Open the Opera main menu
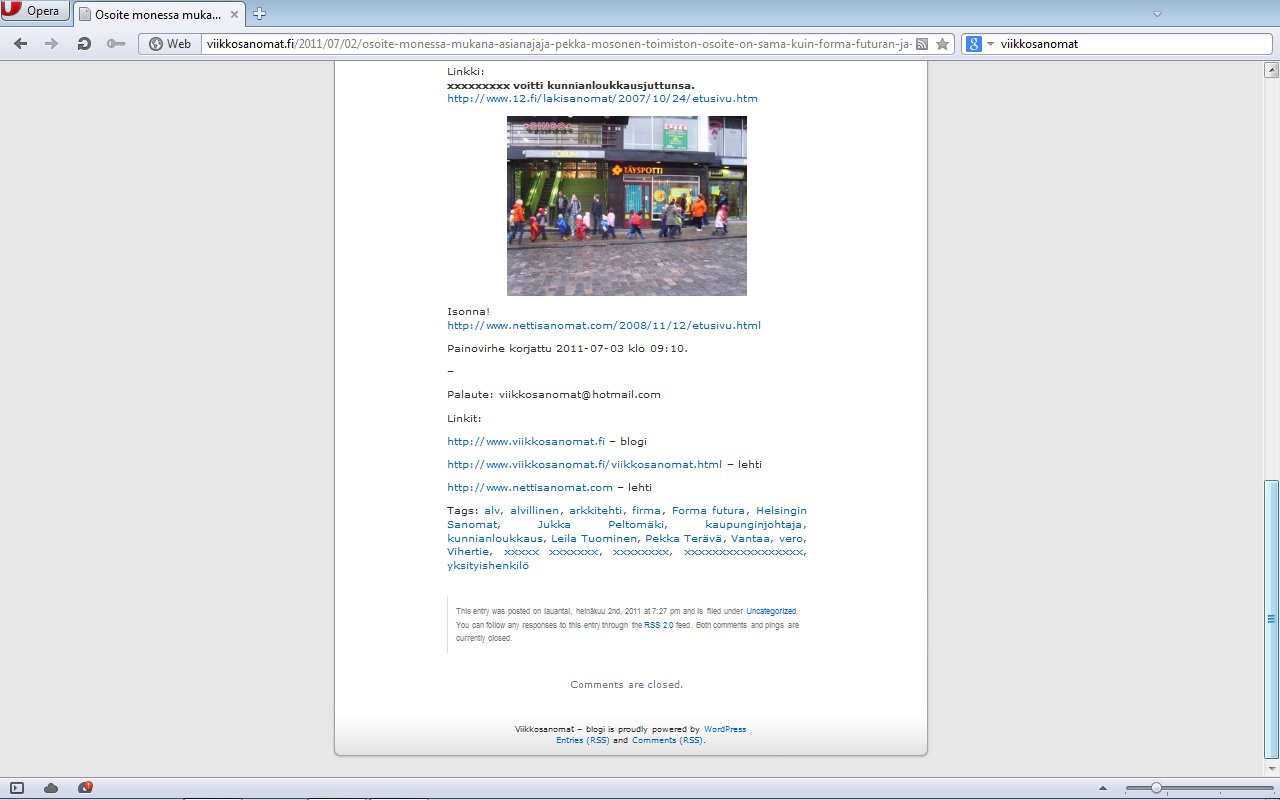1280x800 pixels. pyautogui.click(x=36, y=12)
